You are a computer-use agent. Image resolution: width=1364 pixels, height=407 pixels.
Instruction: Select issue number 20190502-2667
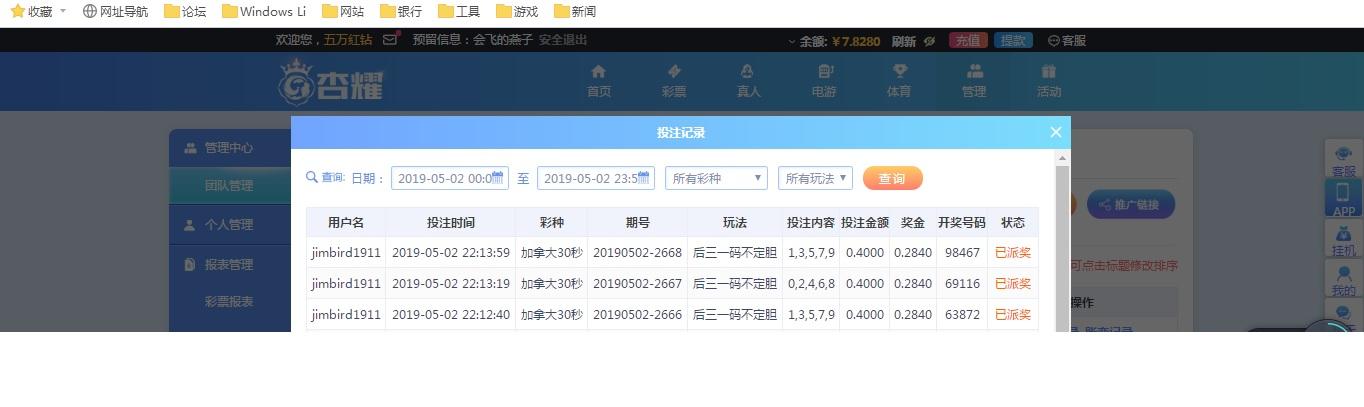637,283
